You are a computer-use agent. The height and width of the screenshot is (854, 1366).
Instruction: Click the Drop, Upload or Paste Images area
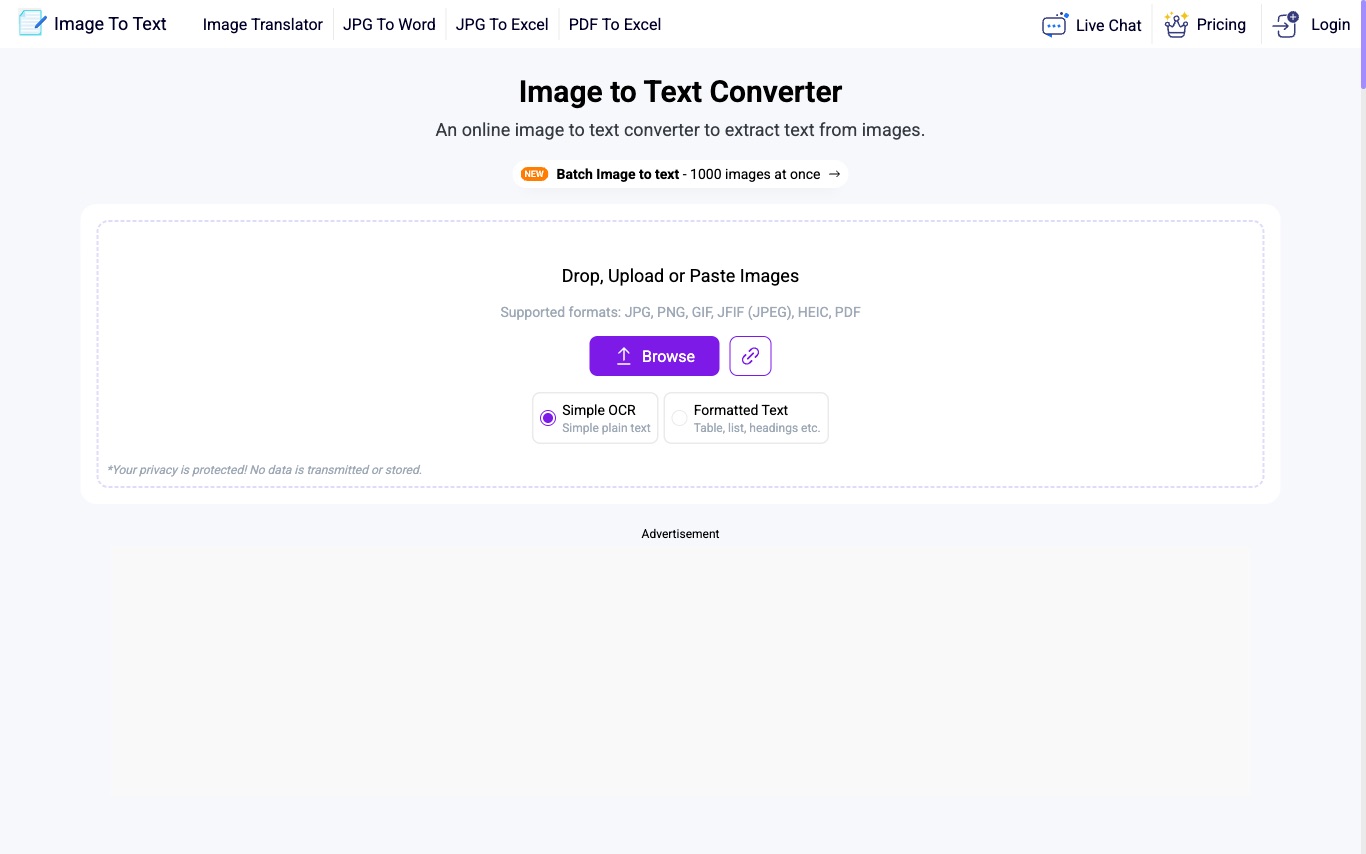[x=680, y=276]
